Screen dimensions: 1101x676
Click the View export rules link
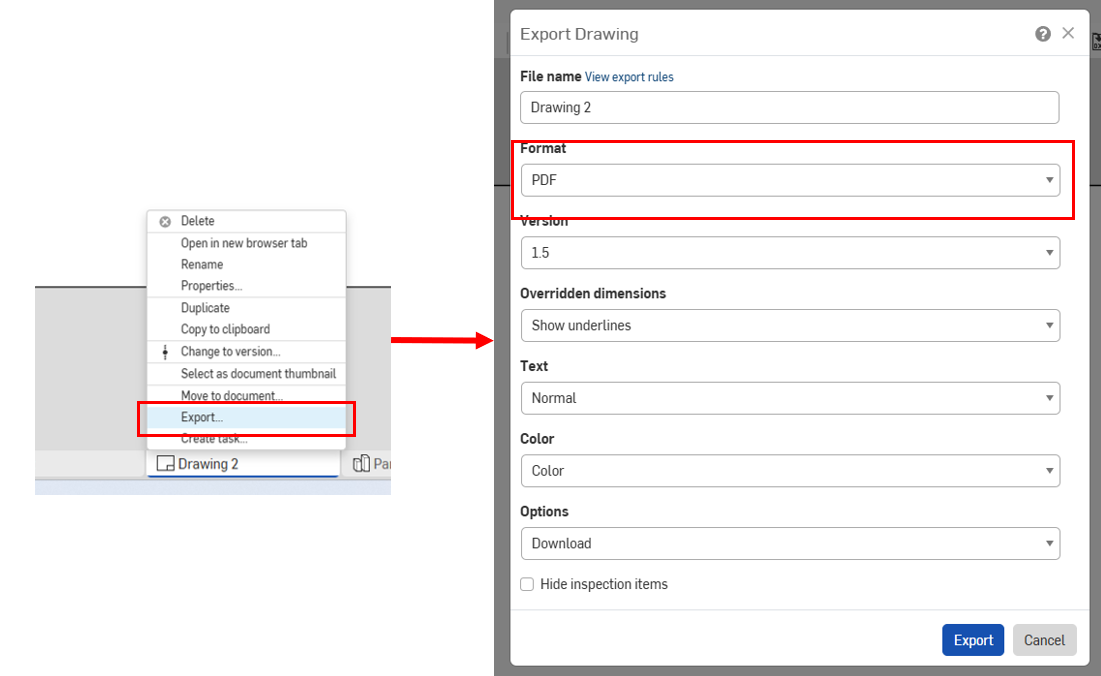629,77
